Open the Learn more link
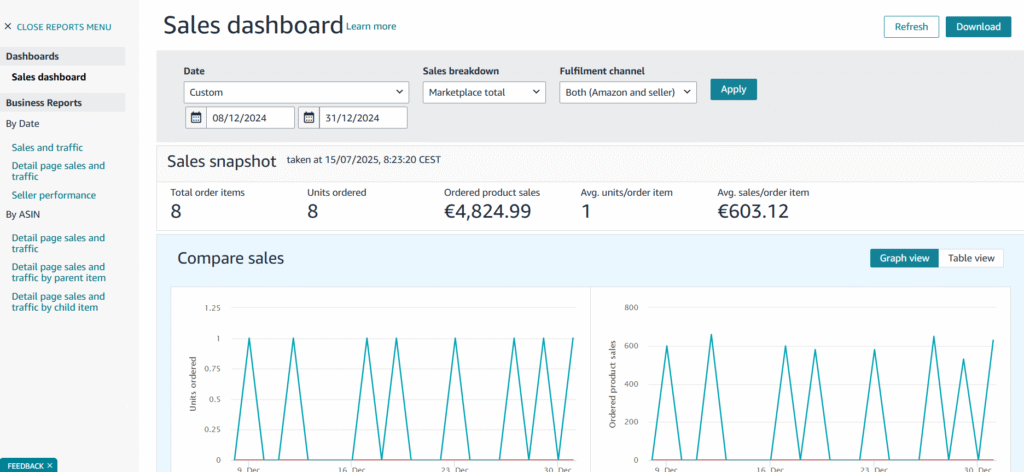1024x472 pixels. point(371,26)
